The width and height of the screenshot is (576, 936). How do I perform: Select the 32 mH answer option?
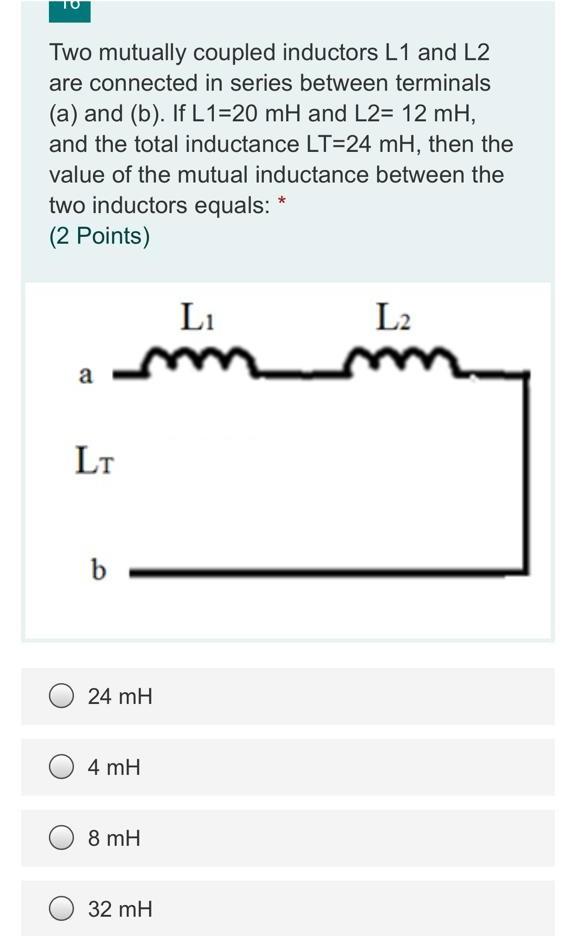pos(62,909)
